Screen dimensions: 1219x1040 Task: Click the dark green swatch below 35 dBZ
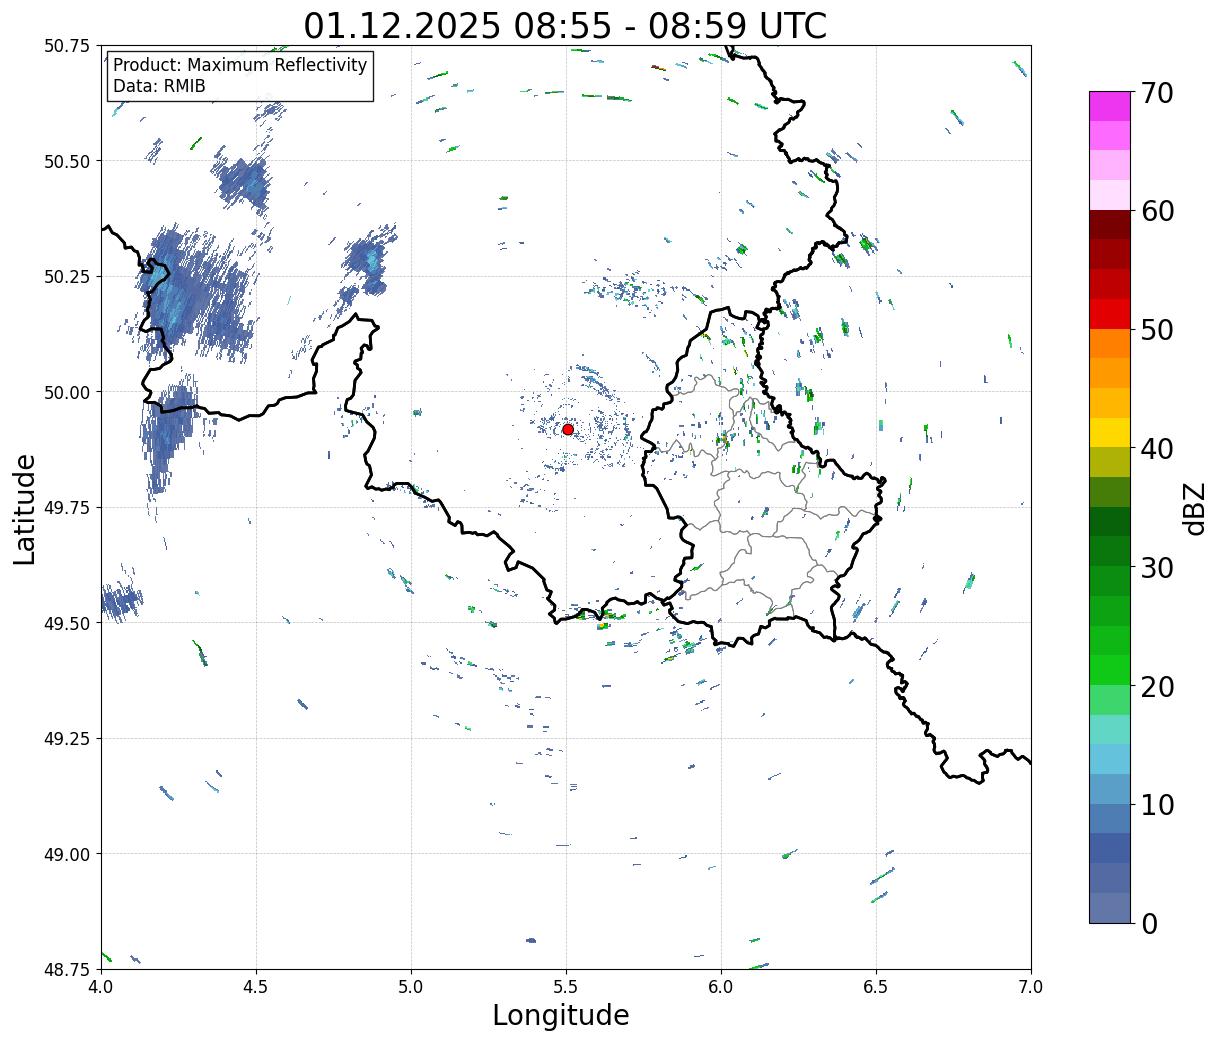[x=1110, y=522]
